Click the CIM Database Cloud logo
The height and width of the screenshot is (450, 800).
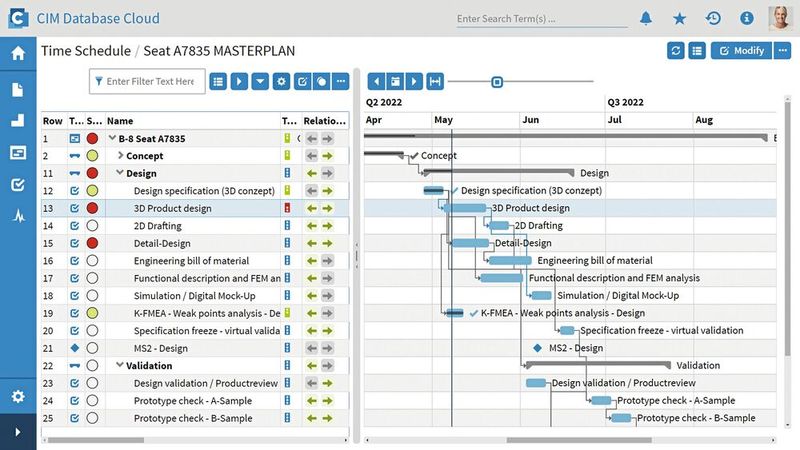coord(18,18)
